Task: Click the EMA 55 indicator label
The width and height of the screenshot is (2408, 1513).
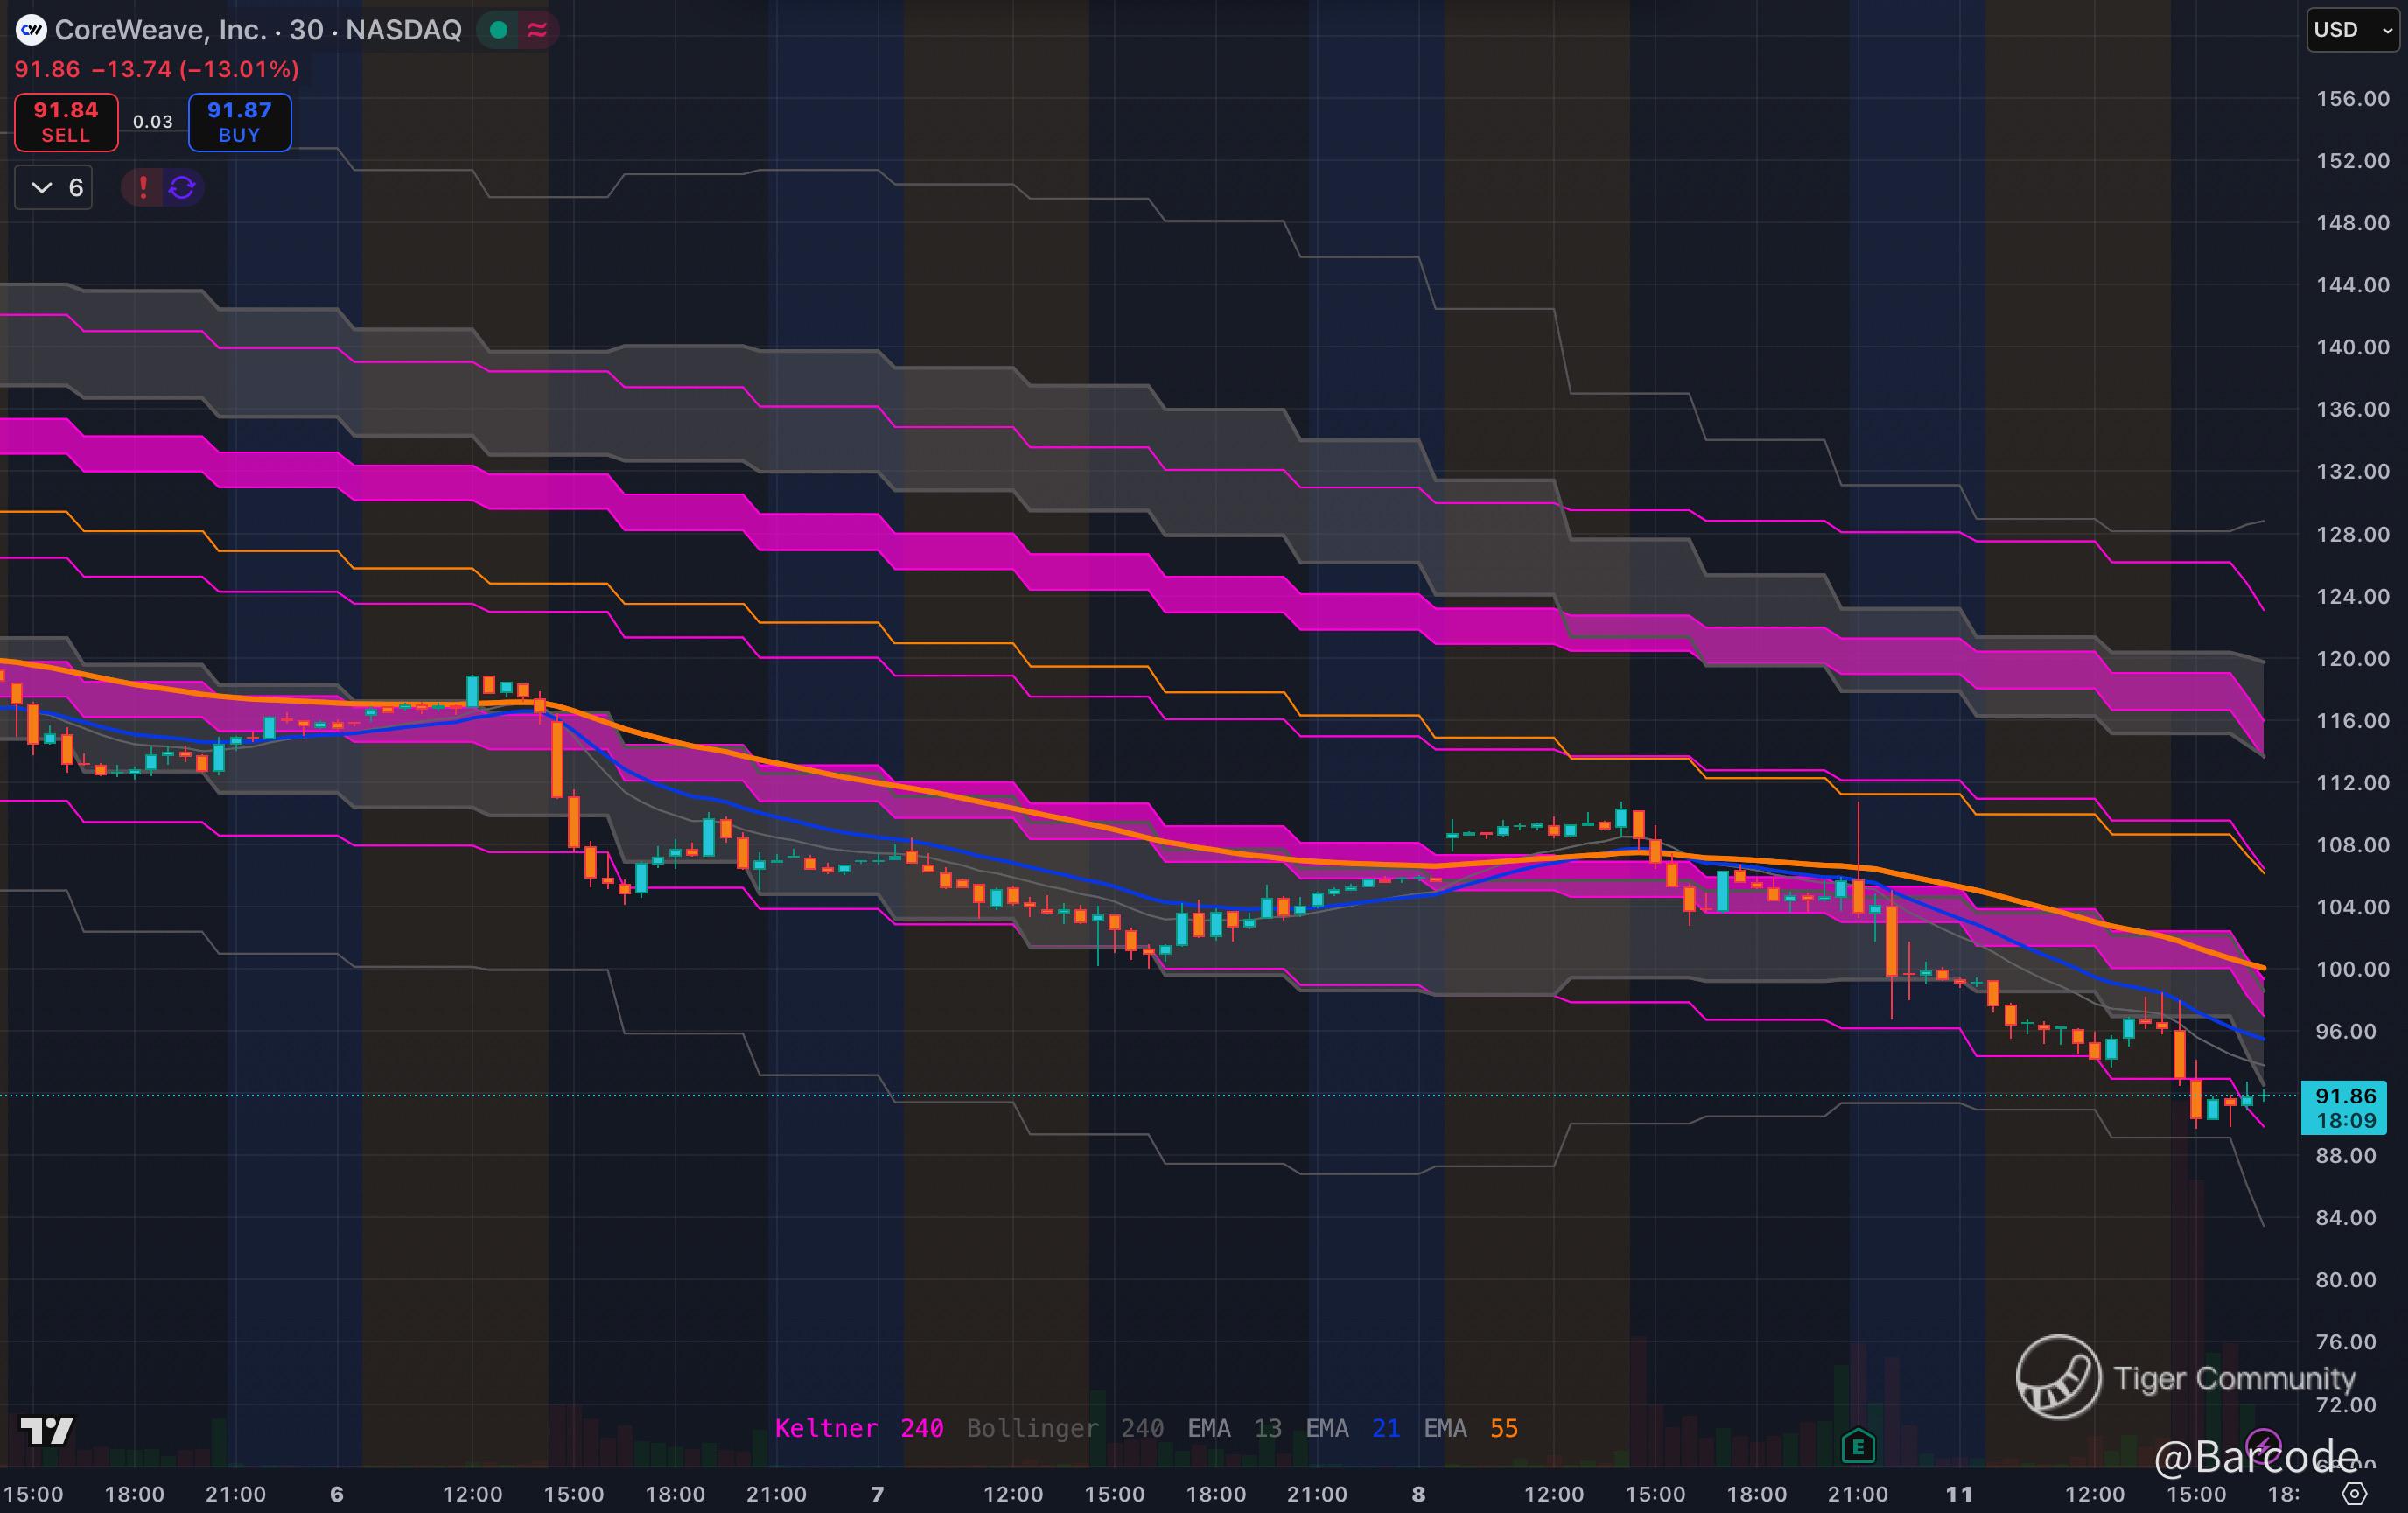Action: [x=1470, y=1428]
